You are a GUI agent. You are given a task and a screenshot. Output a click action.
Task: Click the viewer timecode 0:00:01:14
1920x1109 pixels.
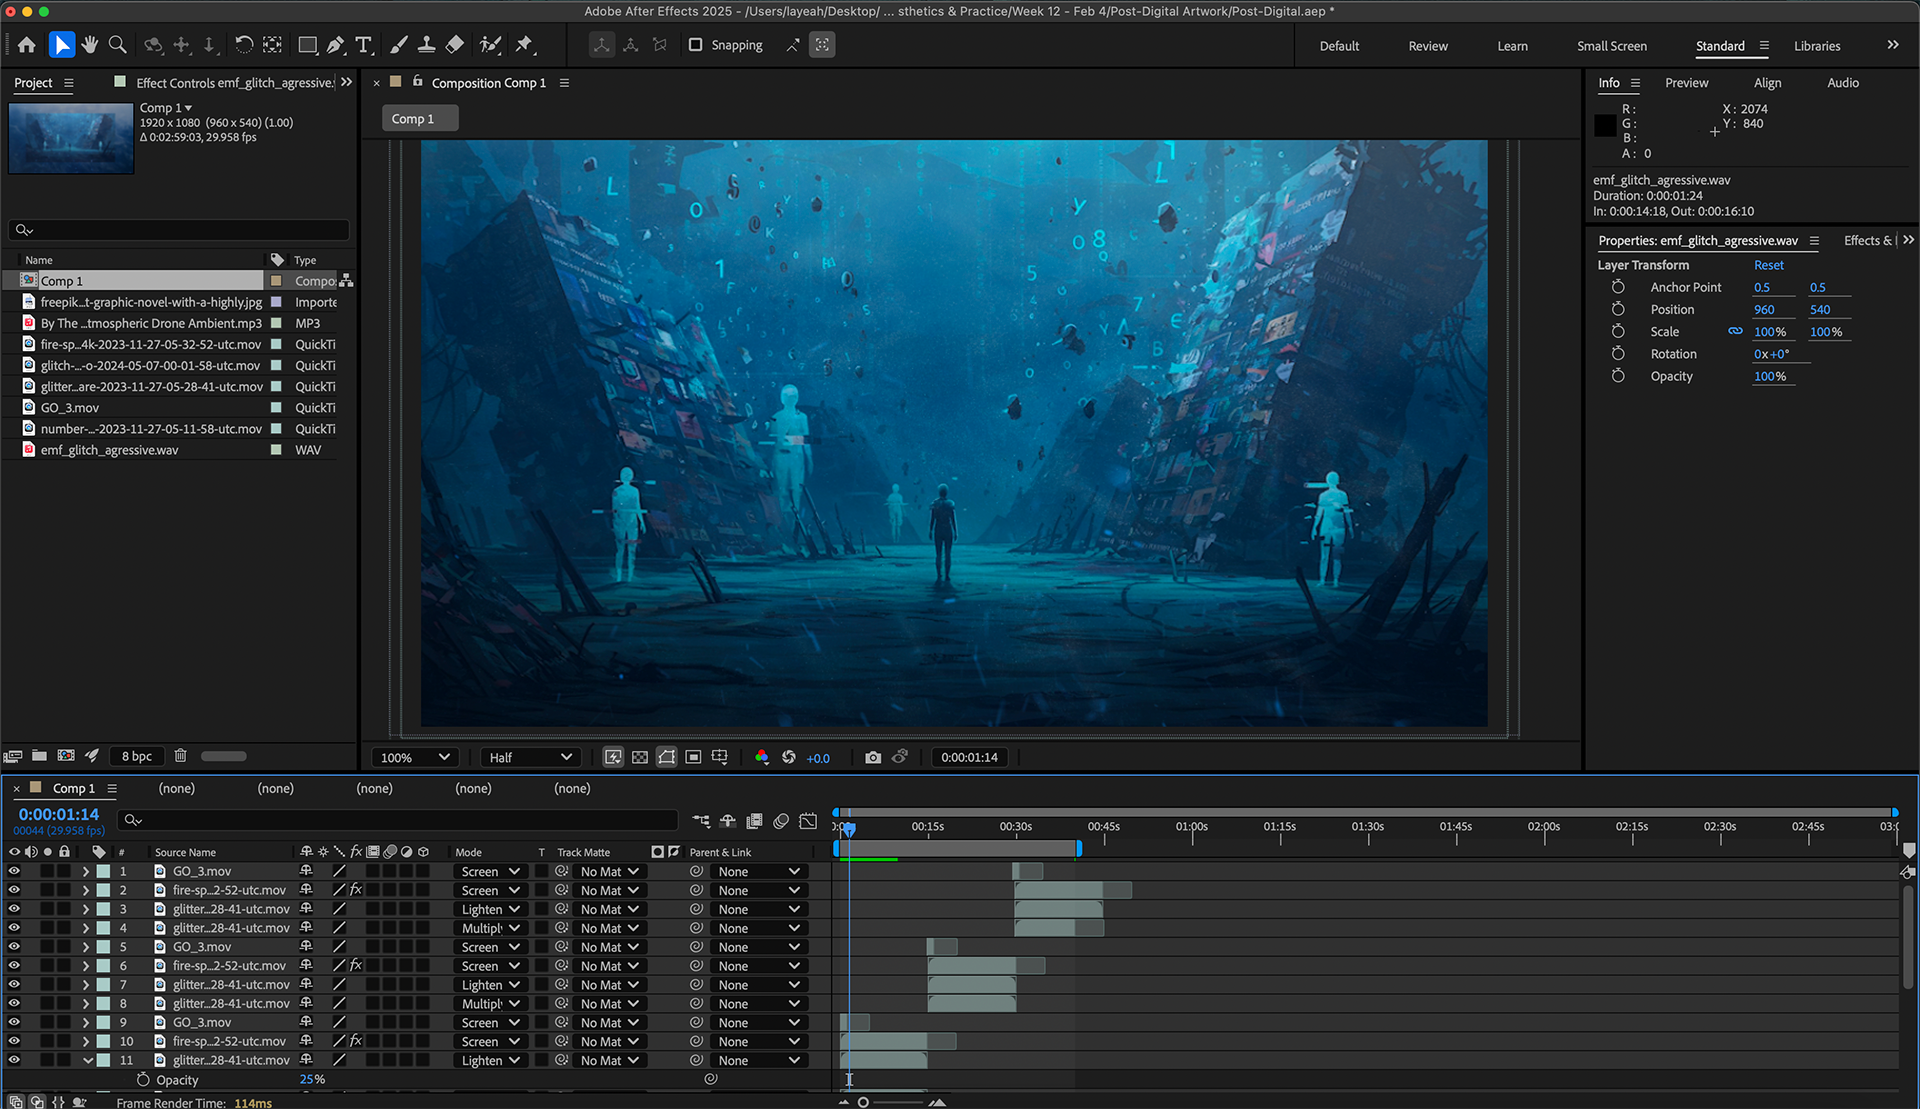click(x=969, y=757)
